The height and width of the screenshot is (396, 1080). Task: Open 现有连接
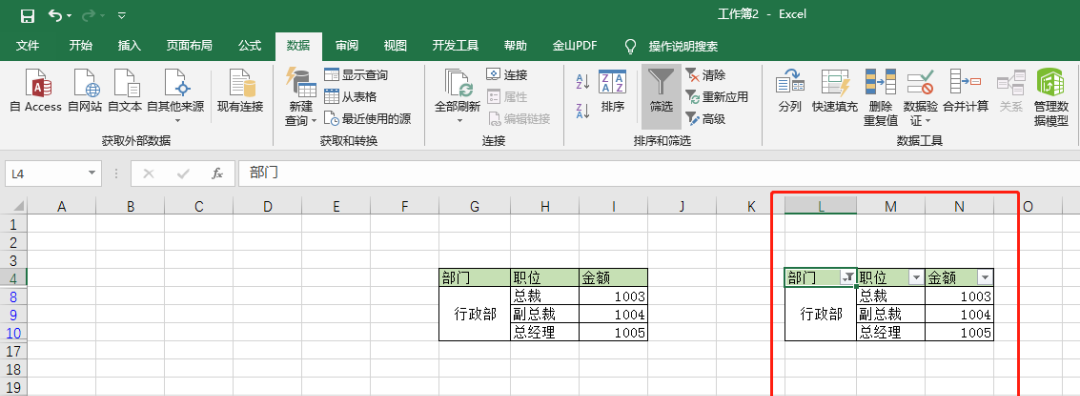click(x=240, y=91)
